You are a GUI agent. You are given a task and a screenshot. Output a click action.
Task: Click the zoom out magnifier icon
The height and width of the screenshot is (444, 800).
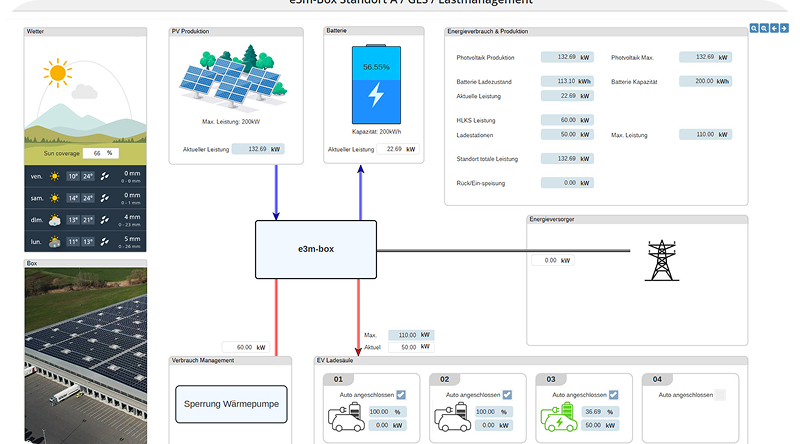(x=764, y=29)
